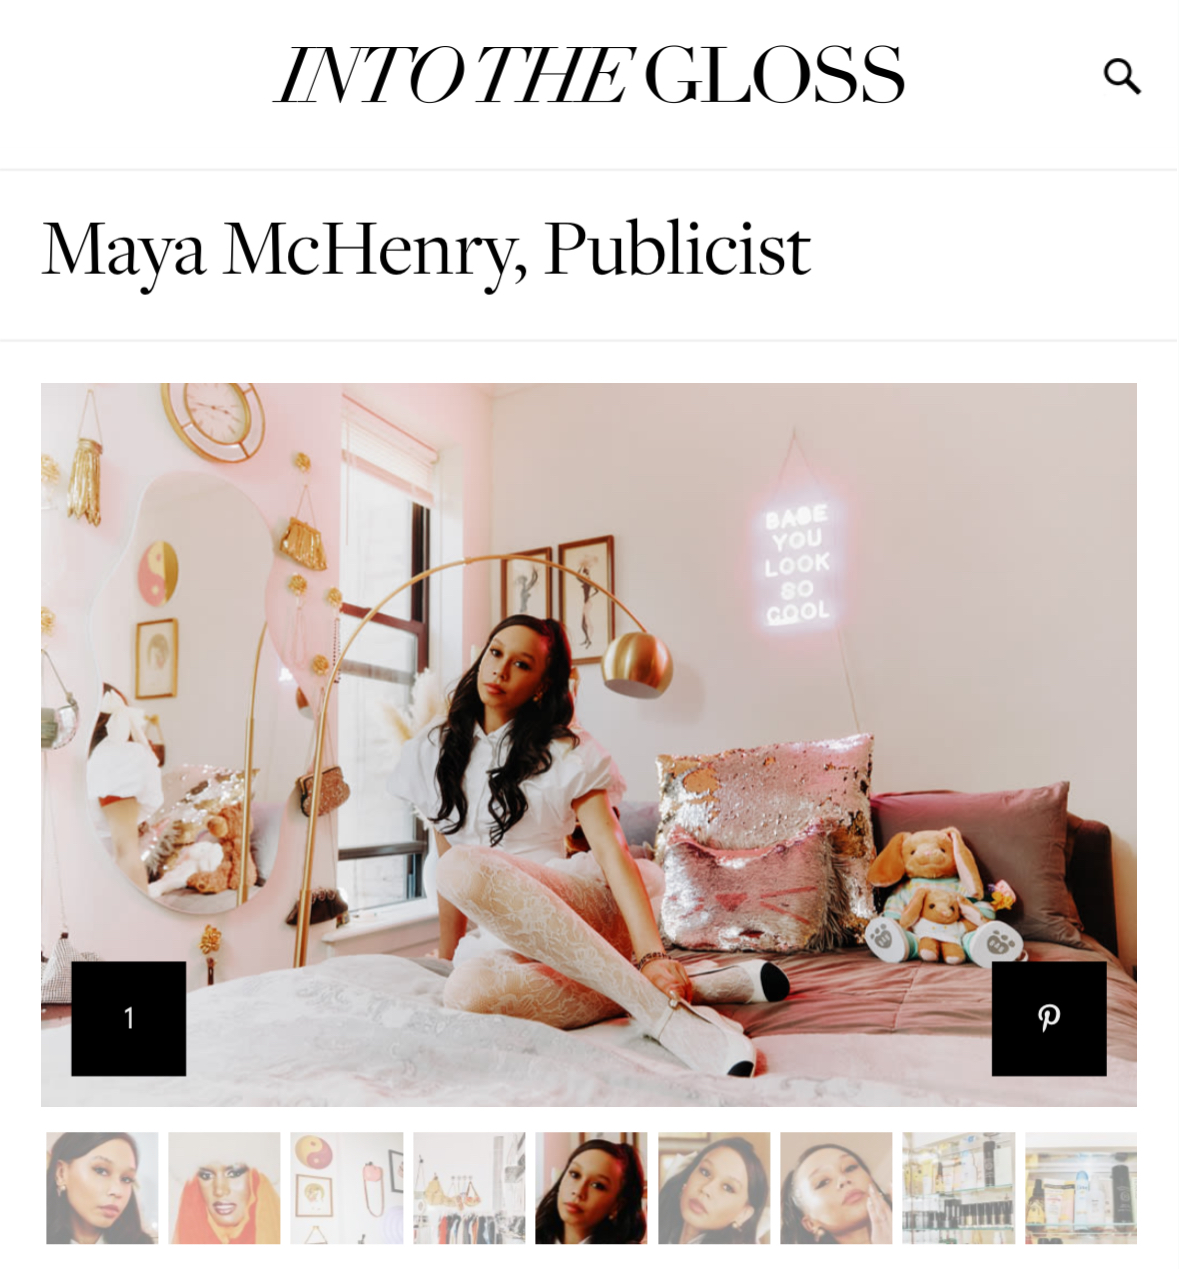Image resolution: width=1179 pixels, height=1269 pixels.
Task: Click the sequin pillow in the photo
Action: point(765,840)
